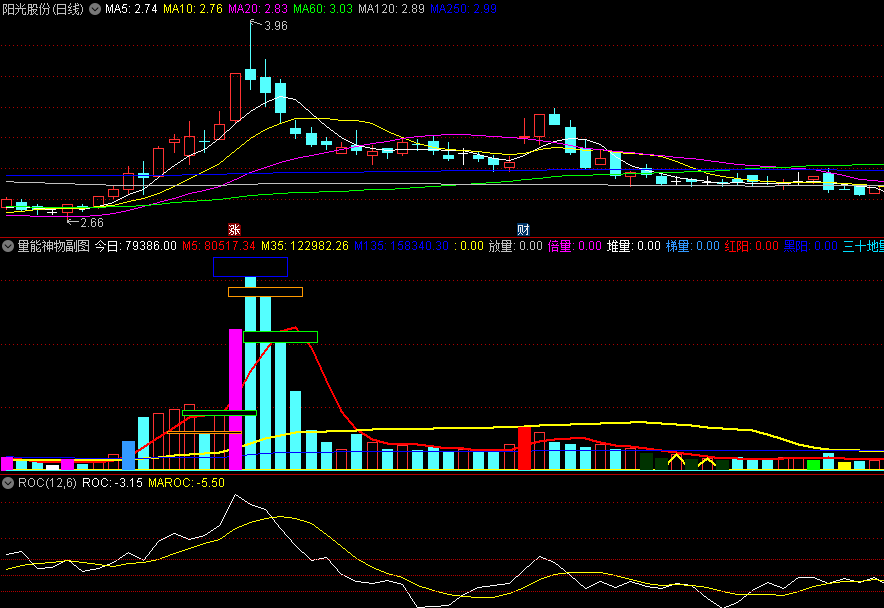Click the 量能神物副图 indicator name
884x608 pixels.
pyautogui.click(x=54, y=246)
